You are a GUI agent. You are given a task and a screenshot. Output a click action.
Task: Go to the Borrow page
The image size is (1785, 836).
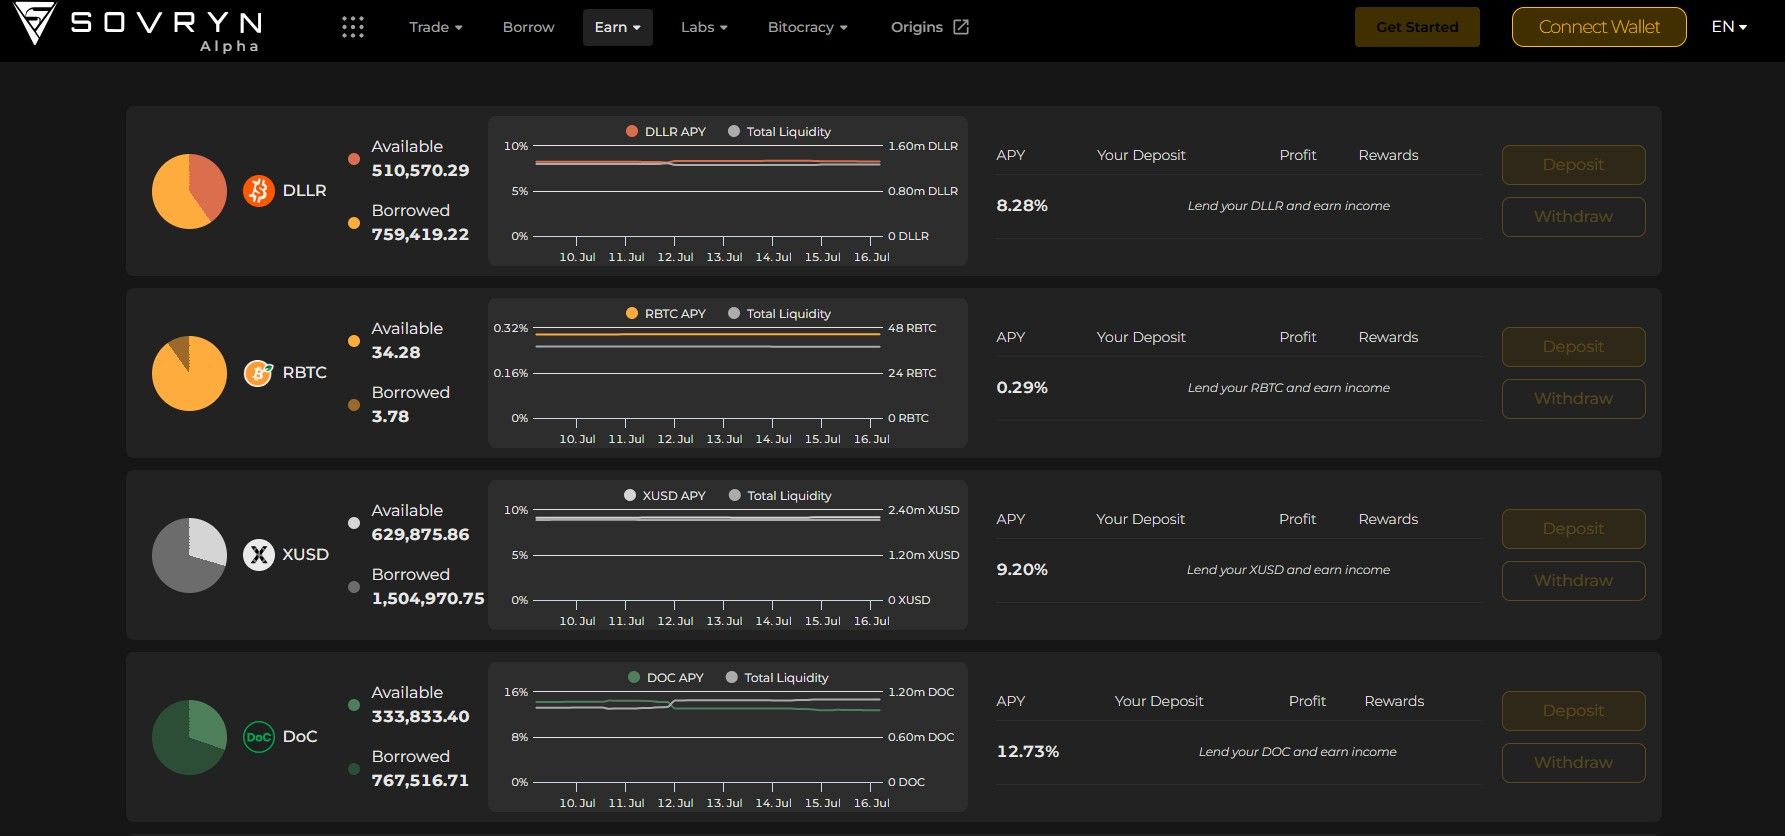click(528, 27)
